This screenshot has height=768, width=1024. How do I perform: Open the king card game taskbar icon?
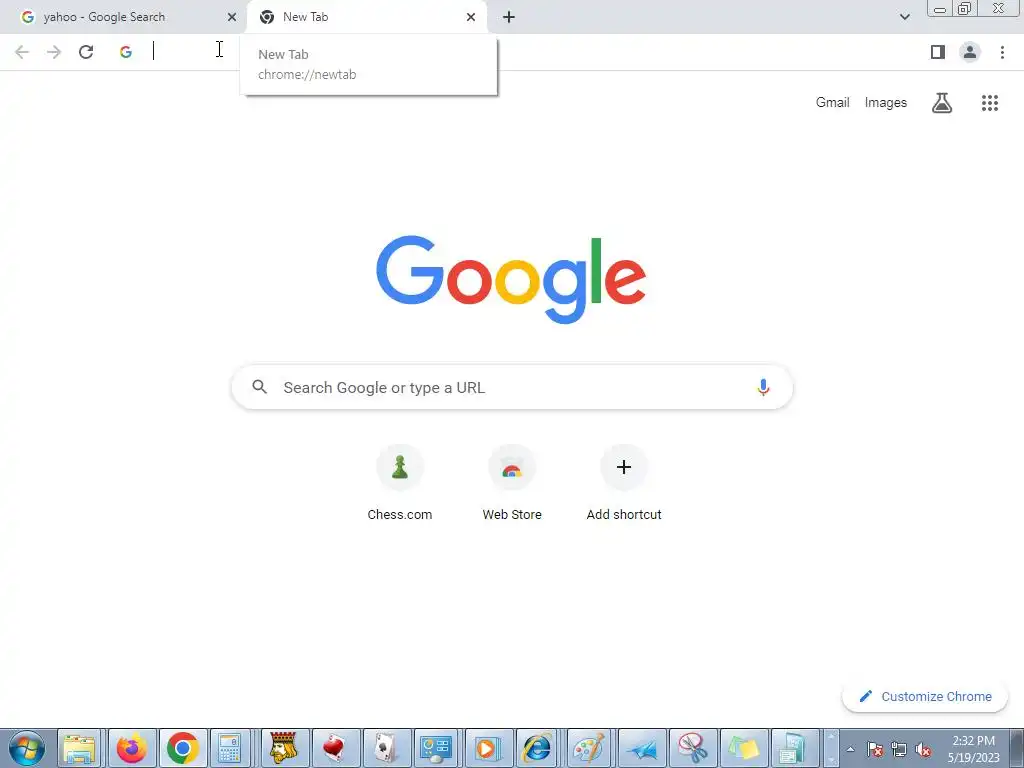pos(283,748)
